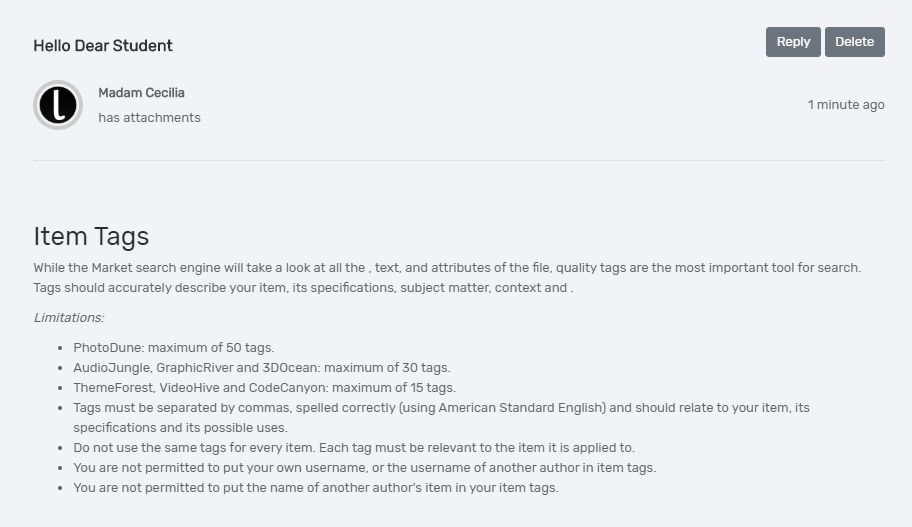Select the sender name Madam Cecilia
Viewport: 912px width, 527px height.
tap(141, 93)
